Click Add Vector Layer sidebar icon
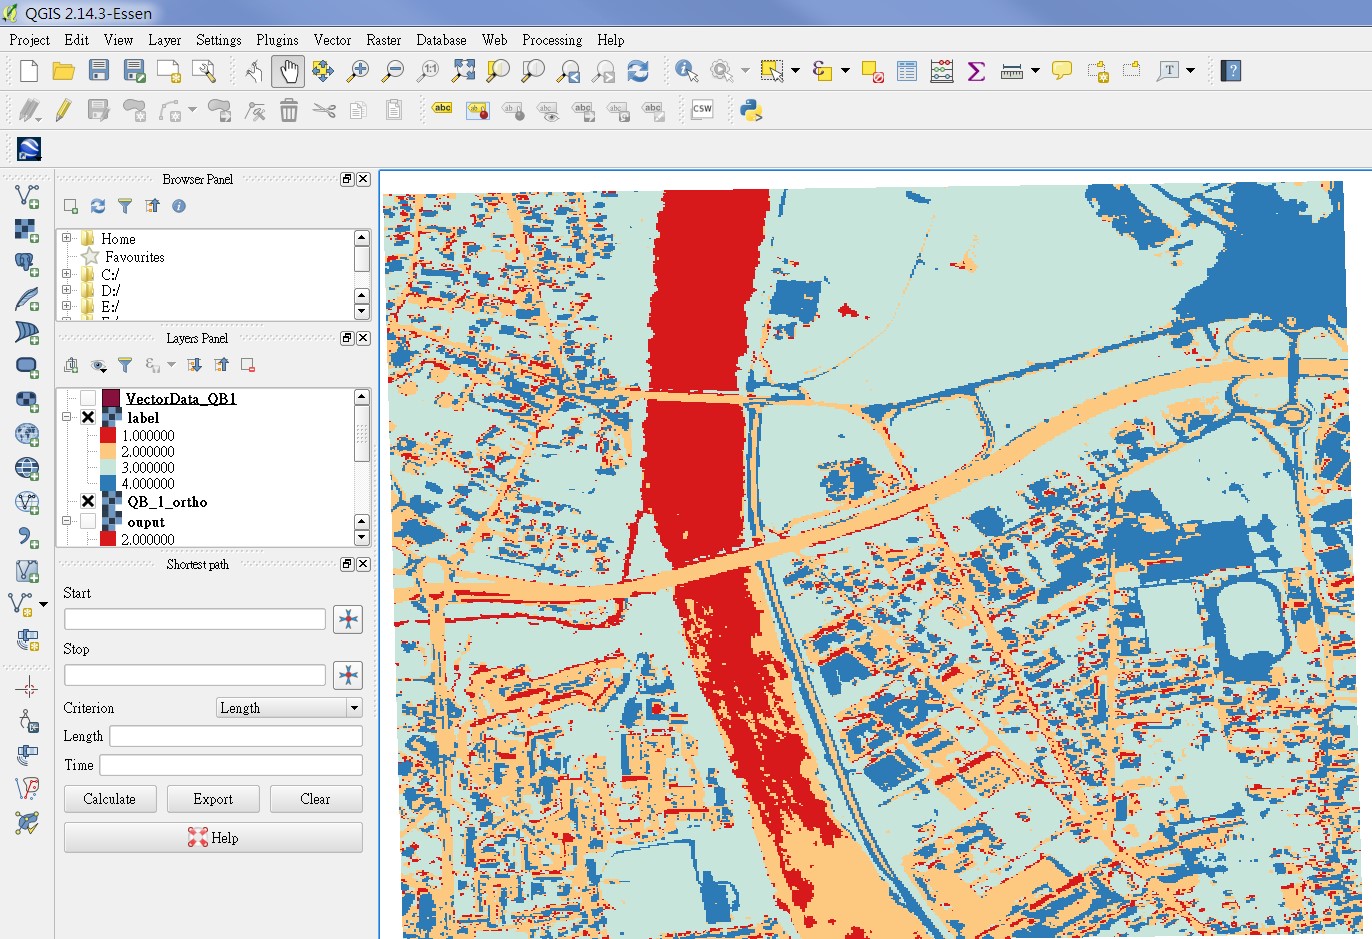The width and height of the screenshot is (1372, 939). pos(27,196)
